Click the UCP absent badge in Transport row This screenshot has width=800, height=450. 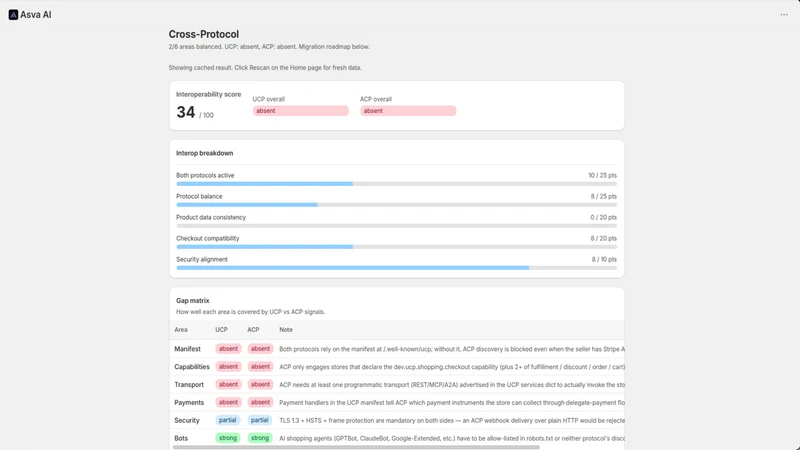point(228,385)
